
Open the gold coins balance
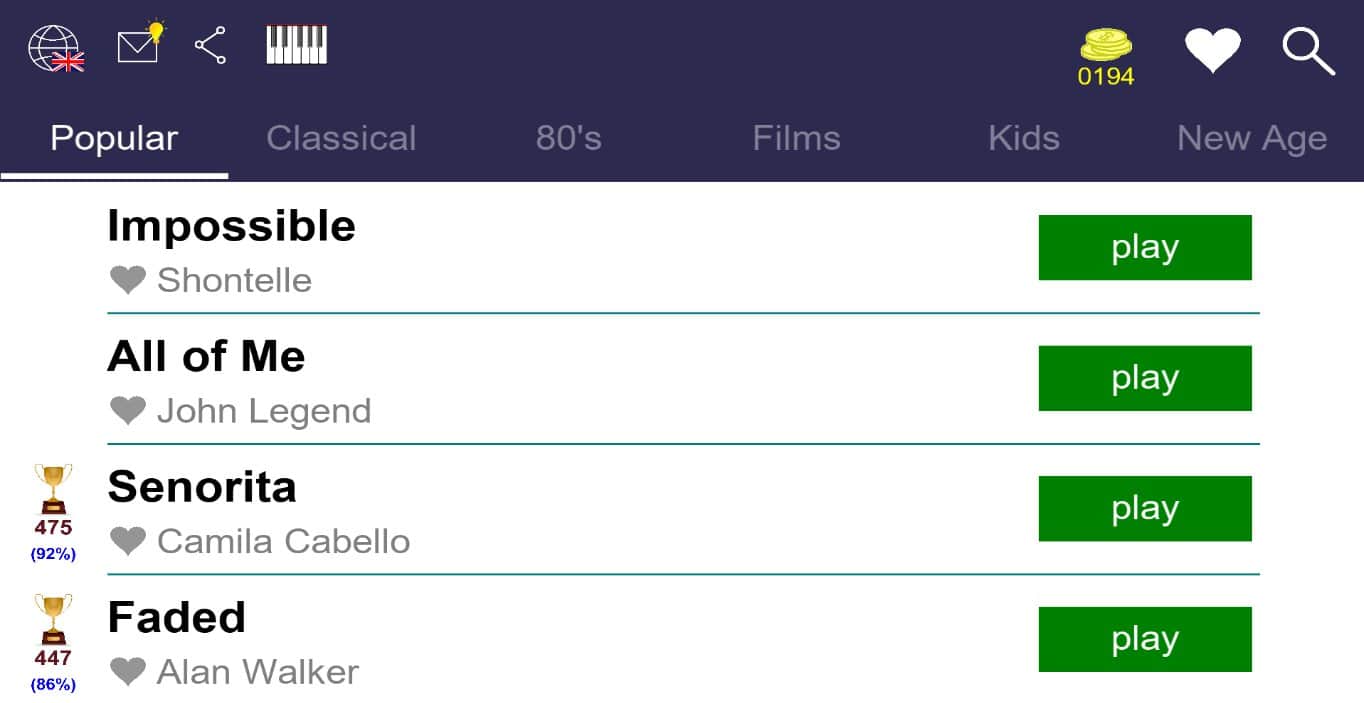tap(1105, 56)
